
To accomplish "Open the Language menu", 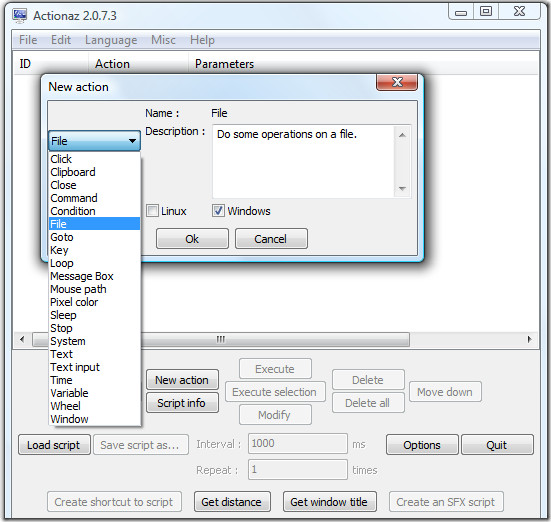I will pos(111,40).
